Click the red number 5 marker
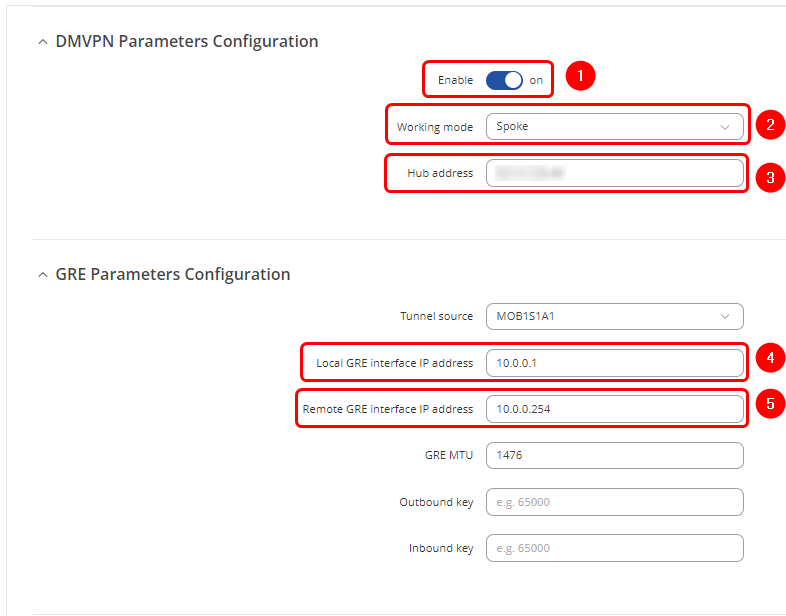 pyautogui.click(x=770, y=404)
